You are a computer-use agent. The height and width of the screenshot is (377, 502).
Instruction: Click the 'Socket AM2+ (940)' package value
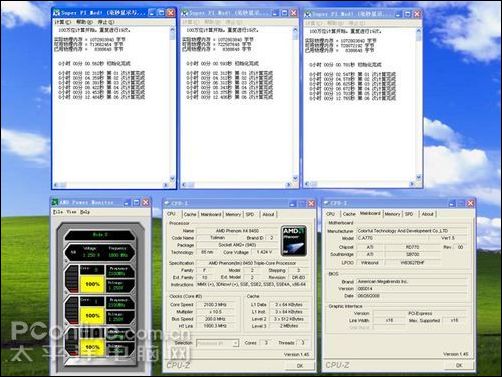237,245
